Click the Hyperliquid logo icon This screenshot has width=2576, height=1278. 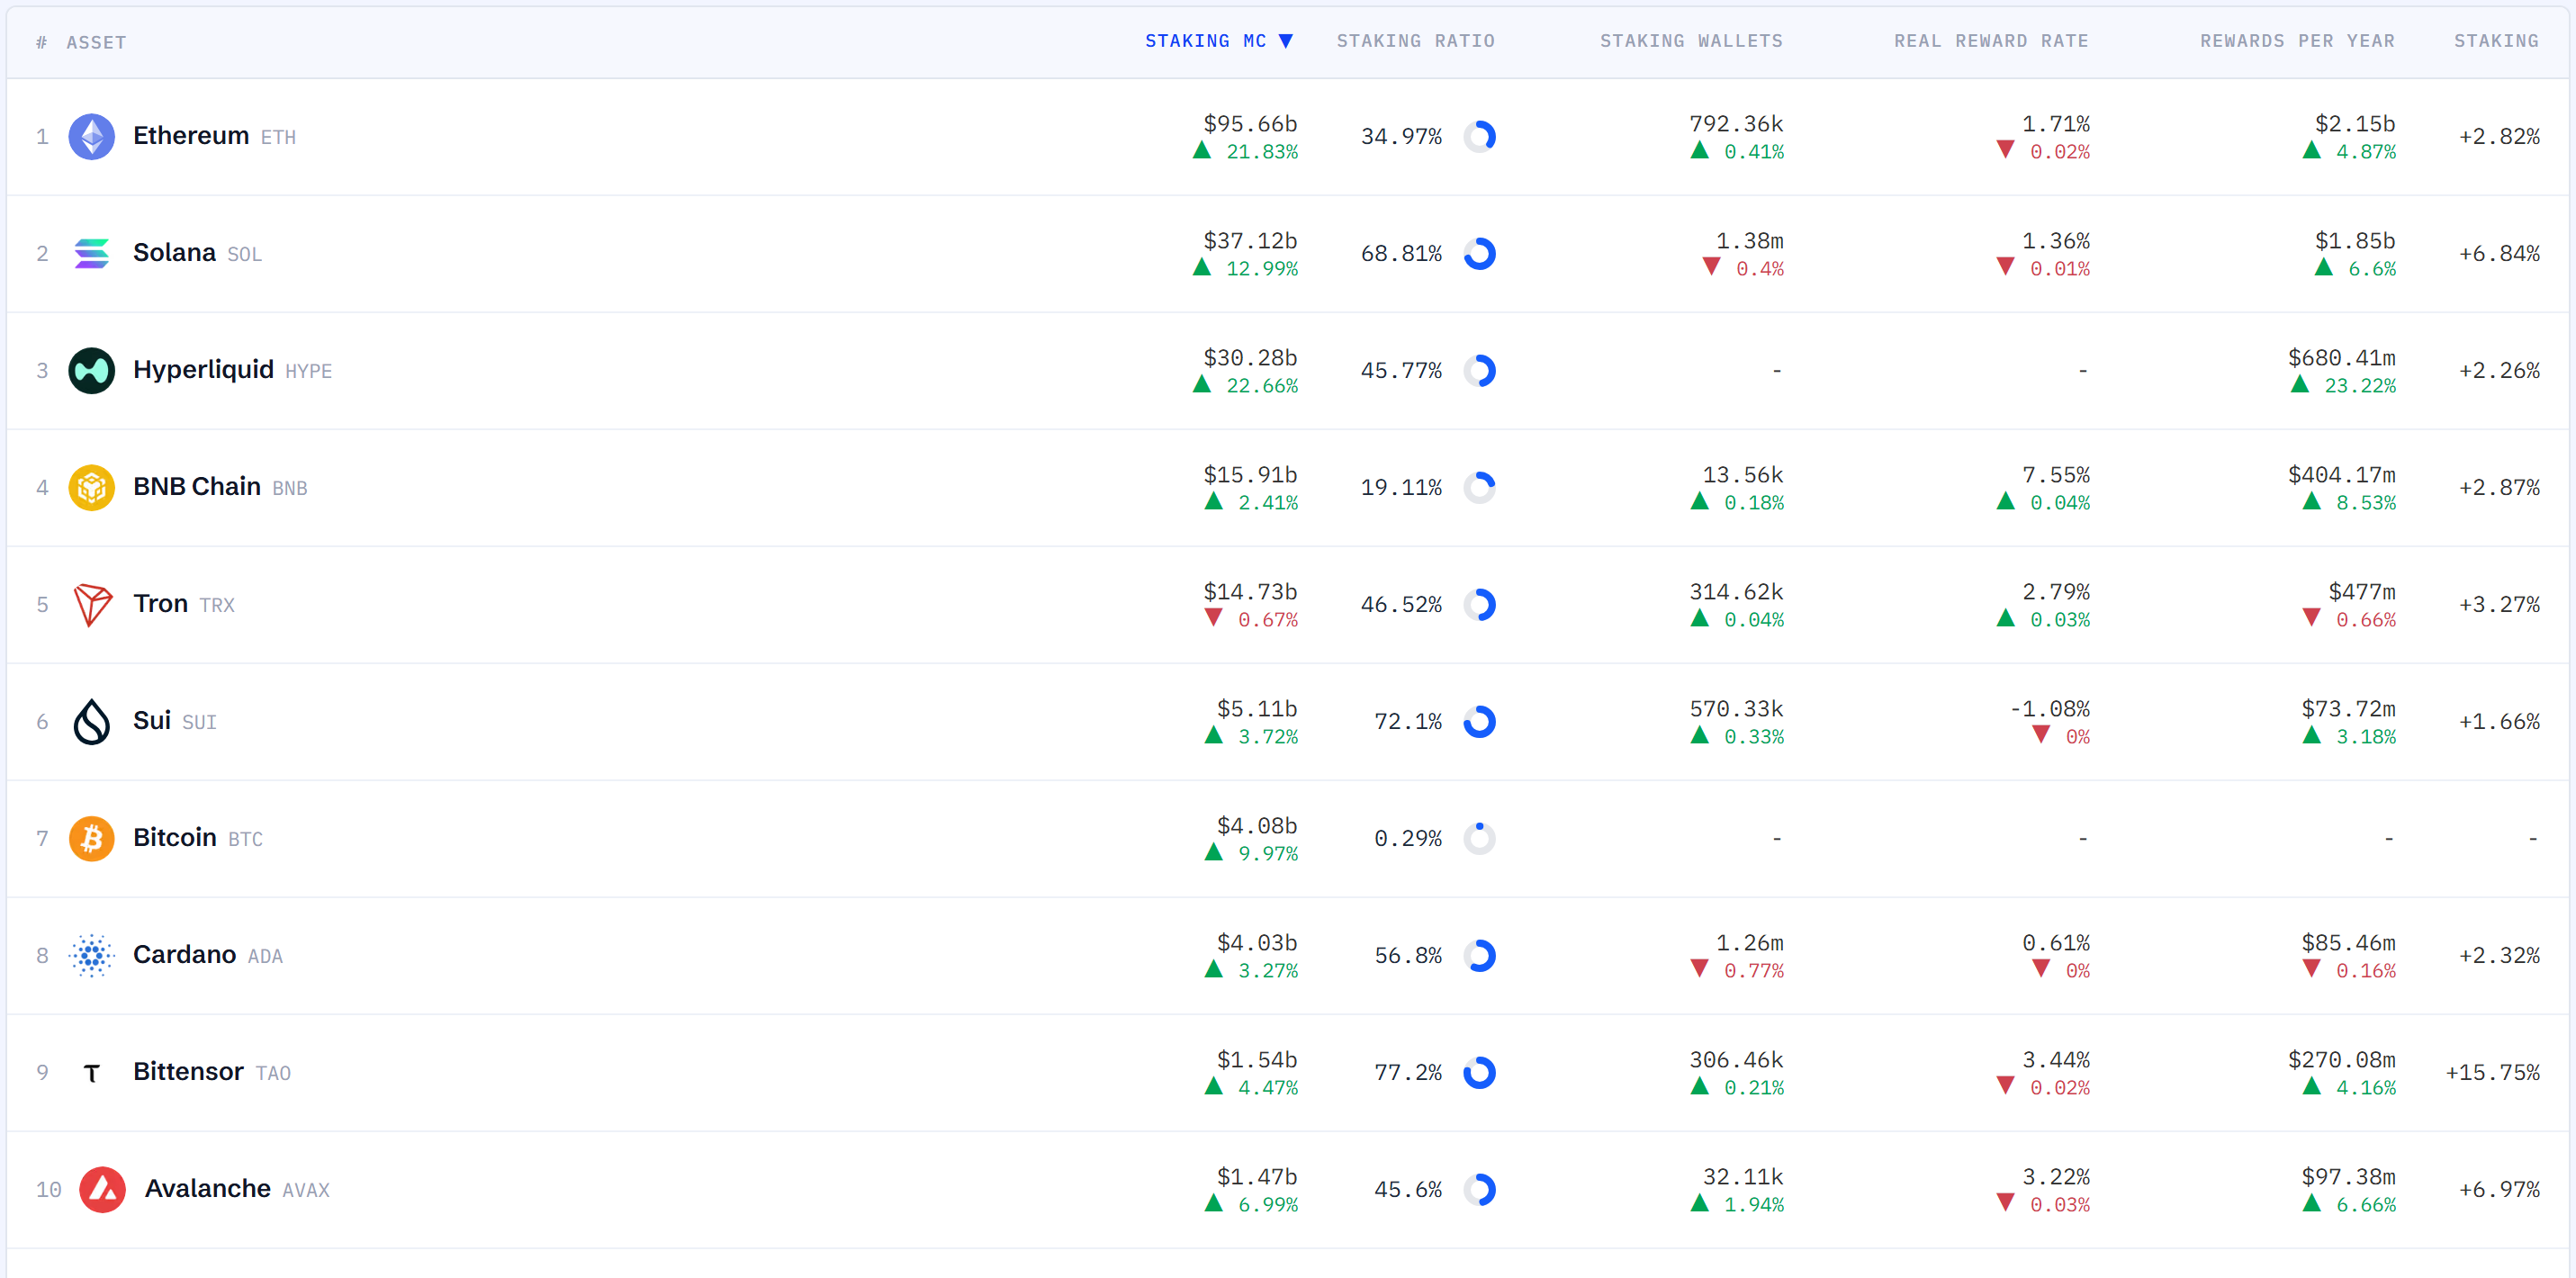pos(91,370)
